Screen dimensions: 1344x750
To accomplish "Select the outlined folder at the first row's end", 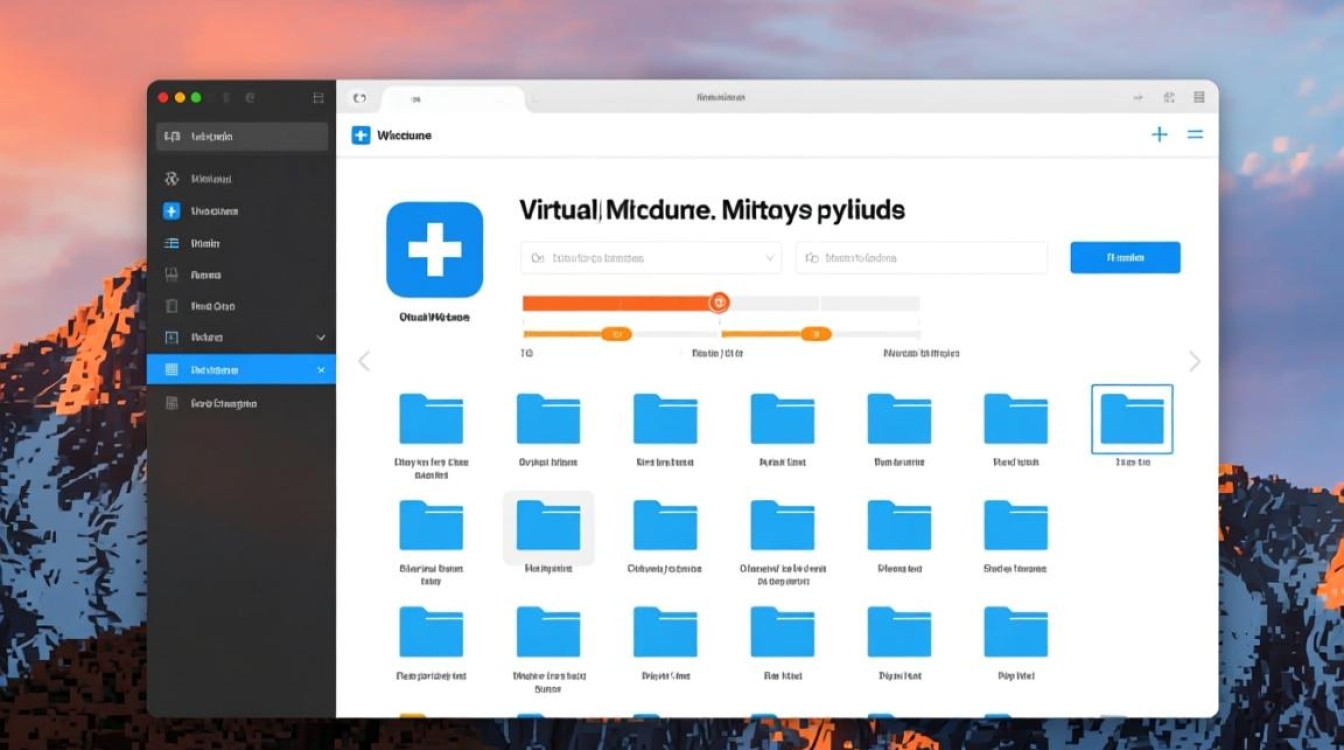I will [1132, 420].
